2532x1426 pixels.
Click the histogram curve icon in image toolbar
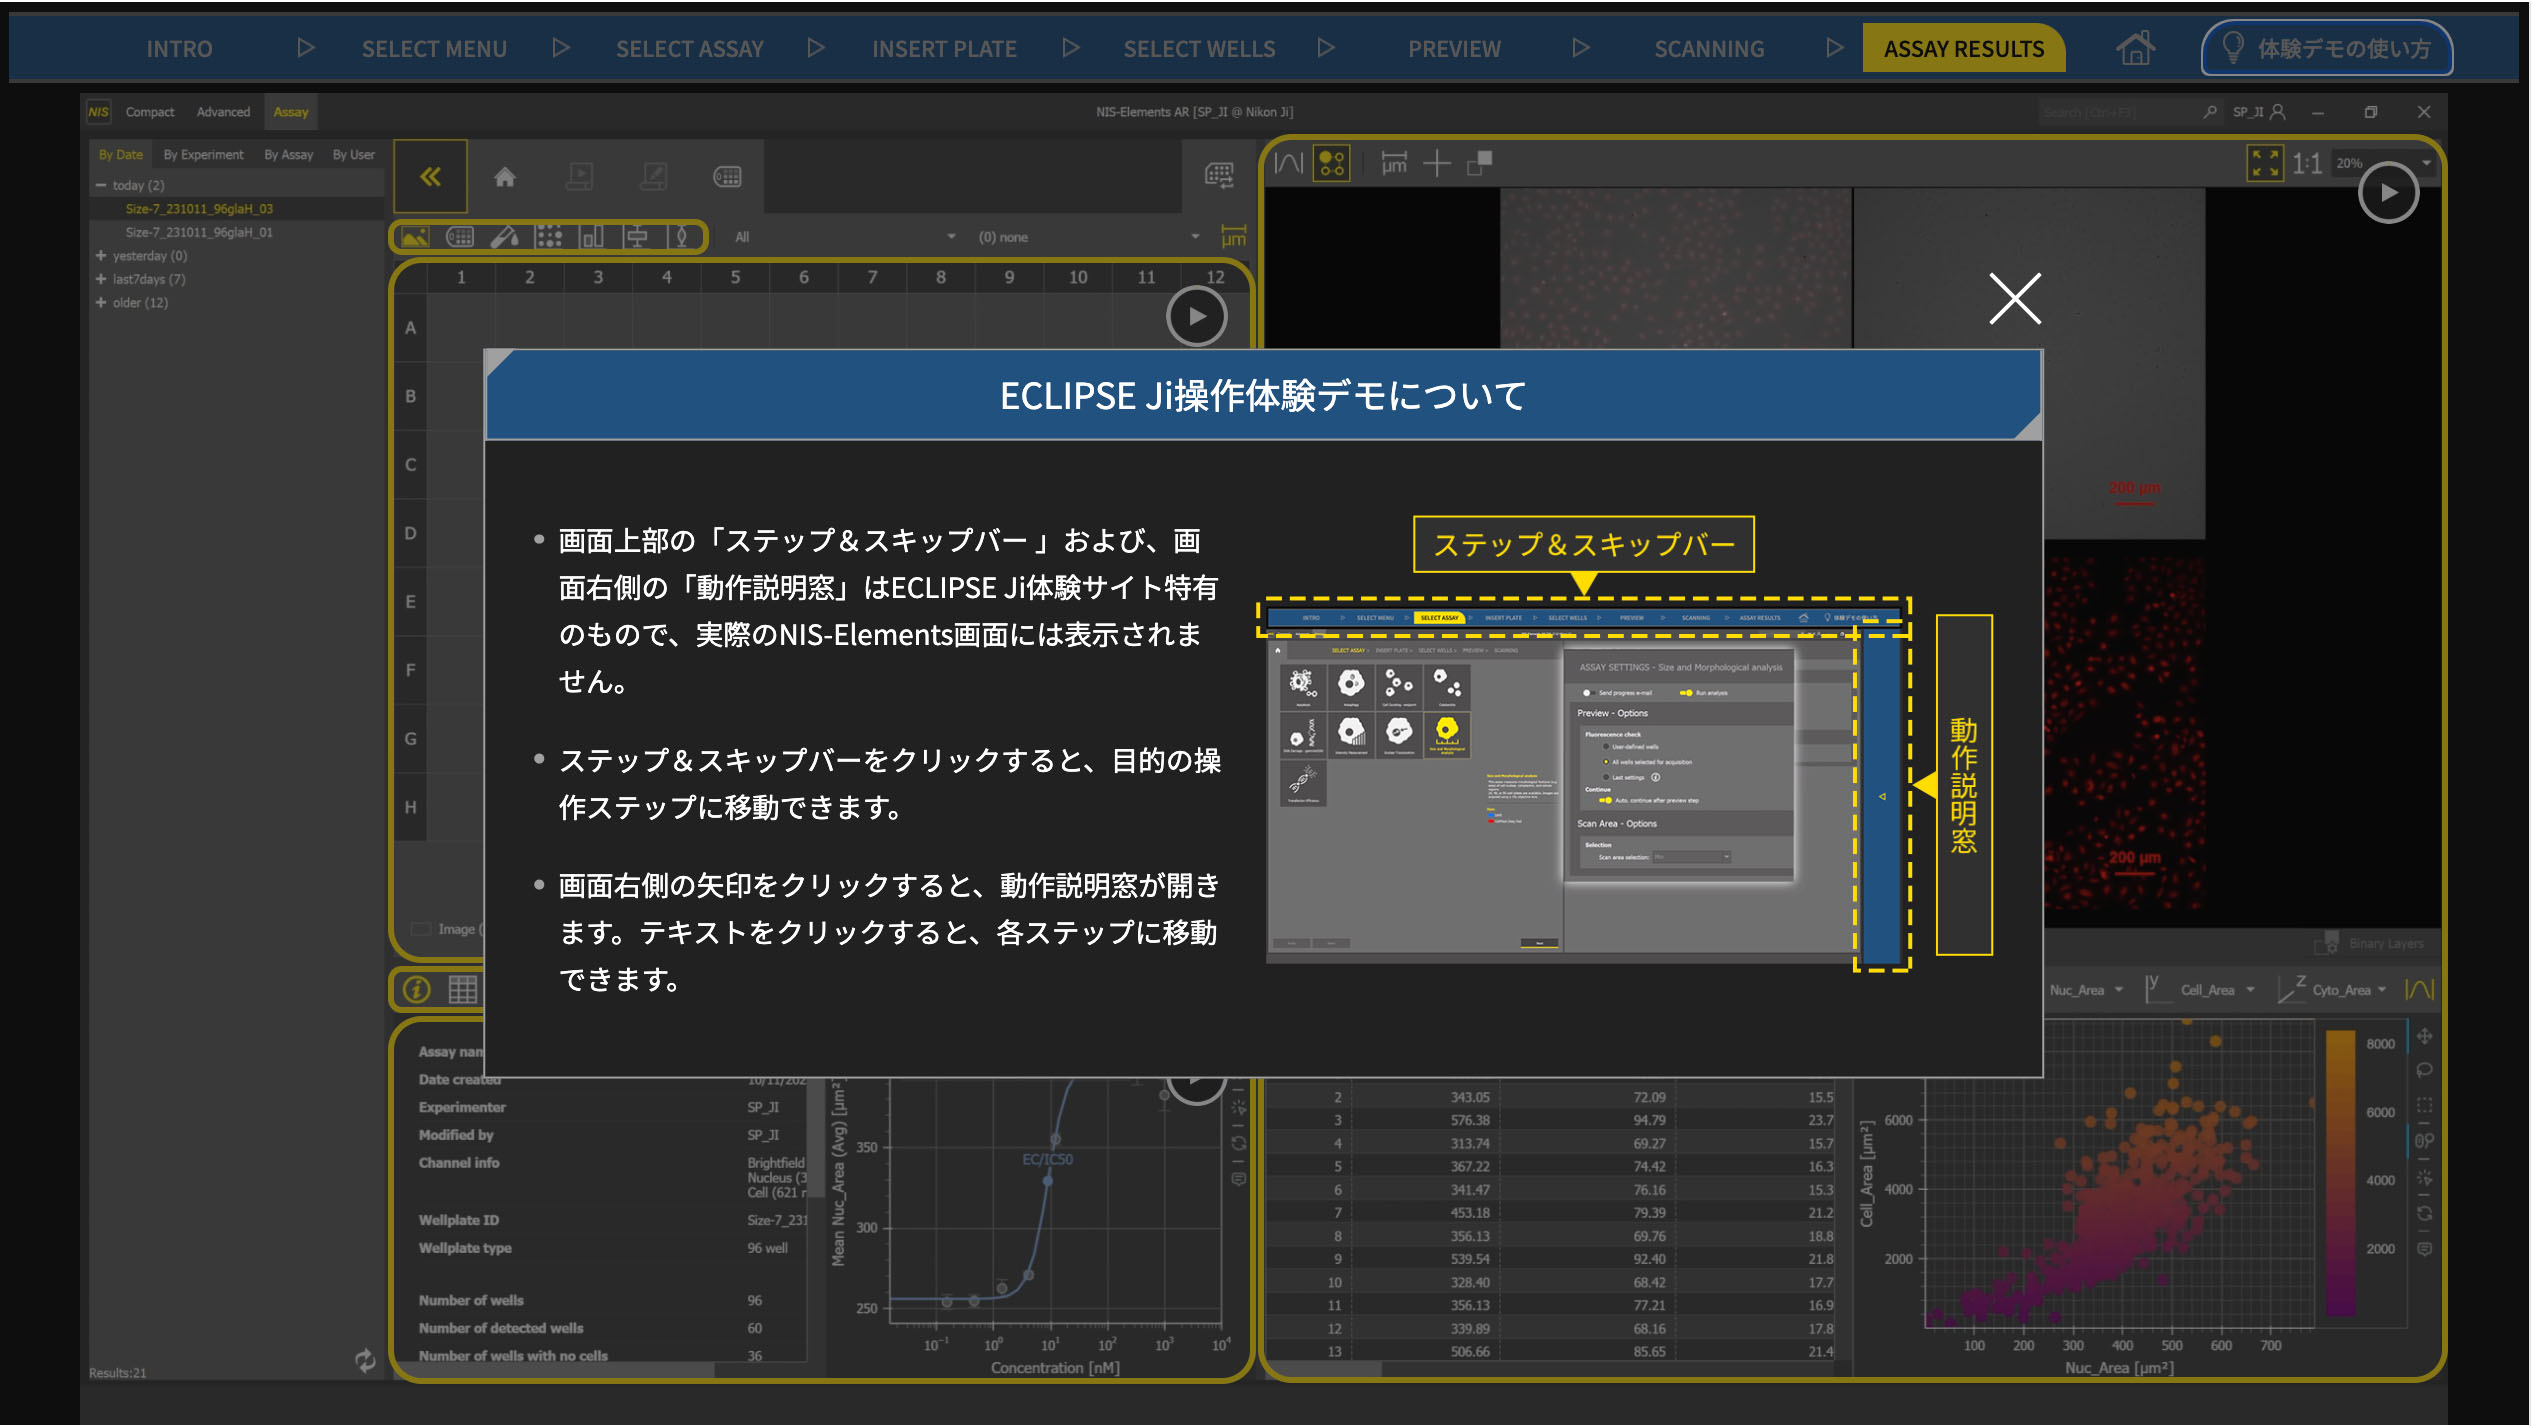coord(1288,163)
